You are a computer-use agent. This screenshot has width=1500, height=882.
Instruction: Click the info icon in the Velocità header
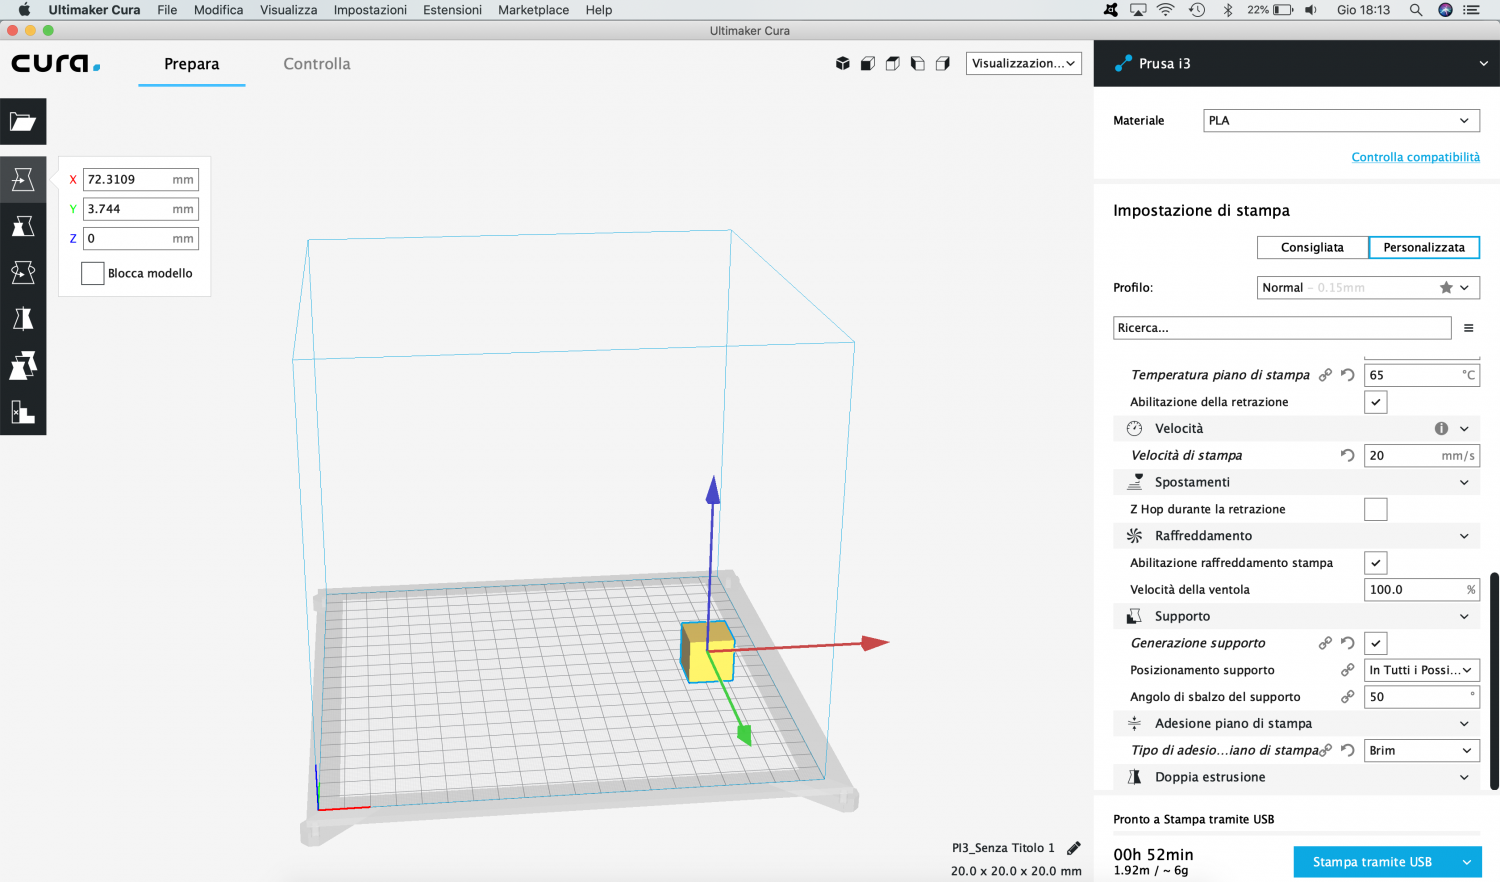1441,428
